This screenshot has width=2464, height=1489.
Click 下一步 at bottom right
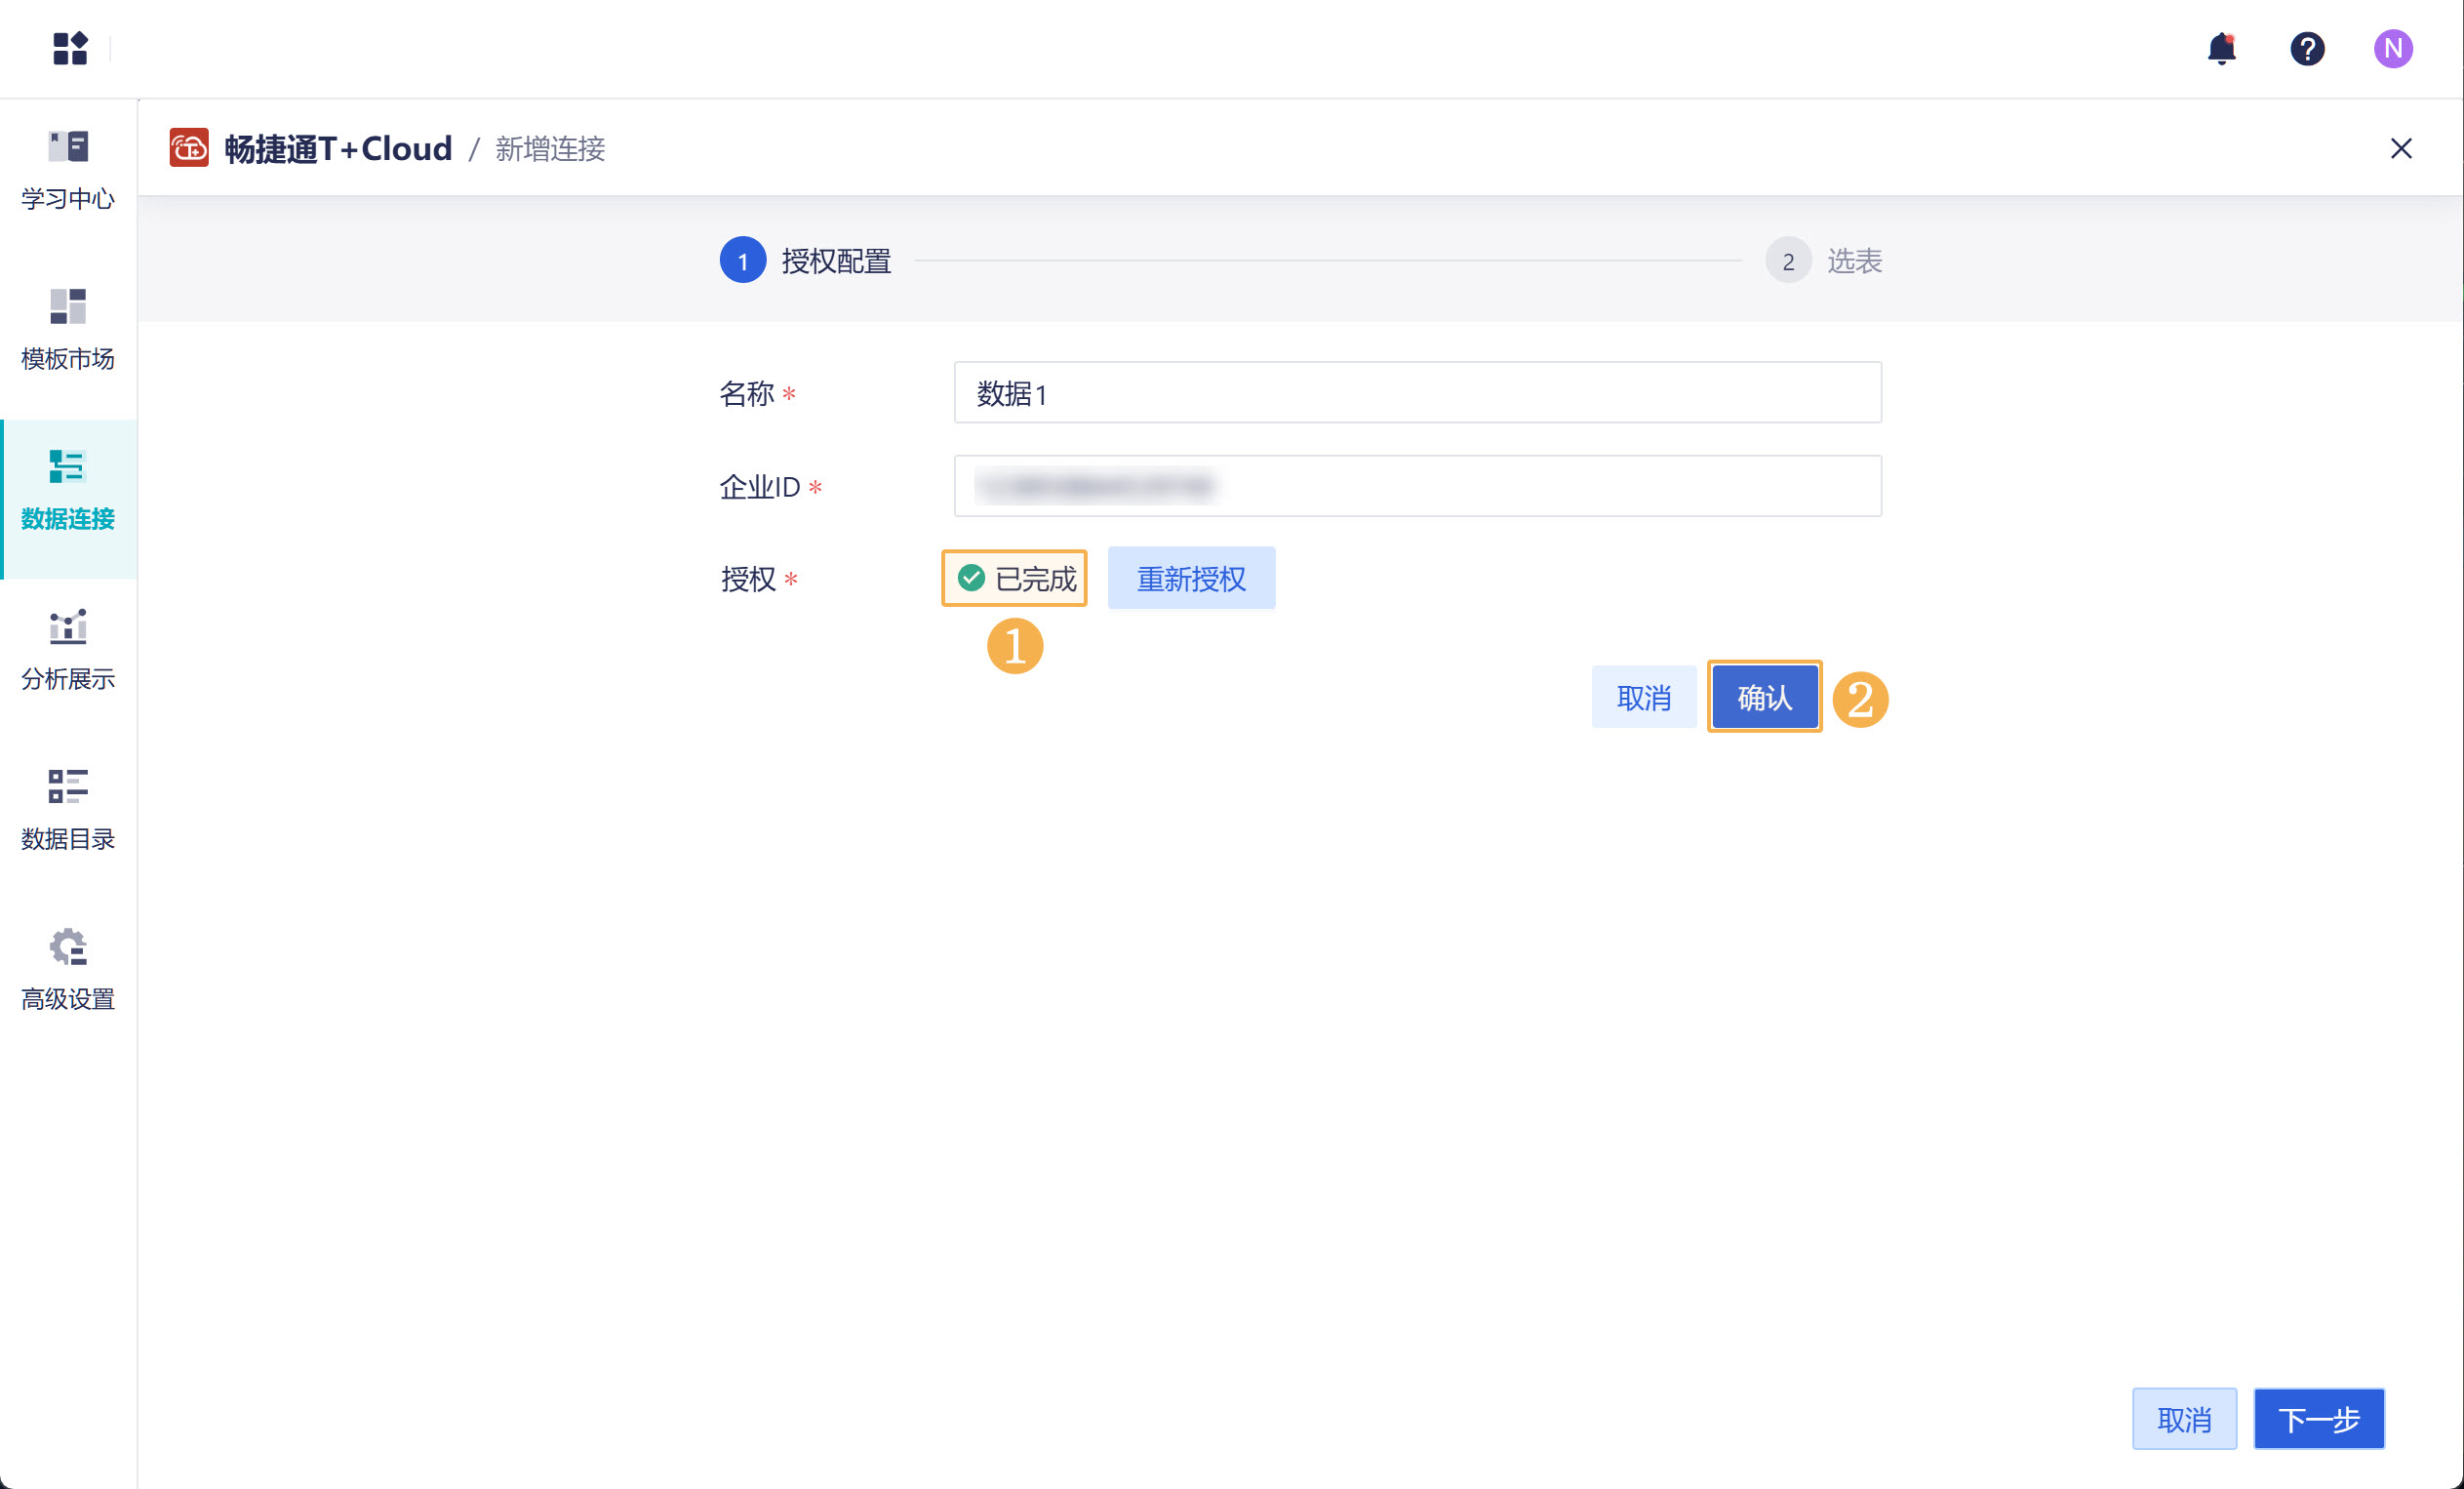point(2318,1419)
